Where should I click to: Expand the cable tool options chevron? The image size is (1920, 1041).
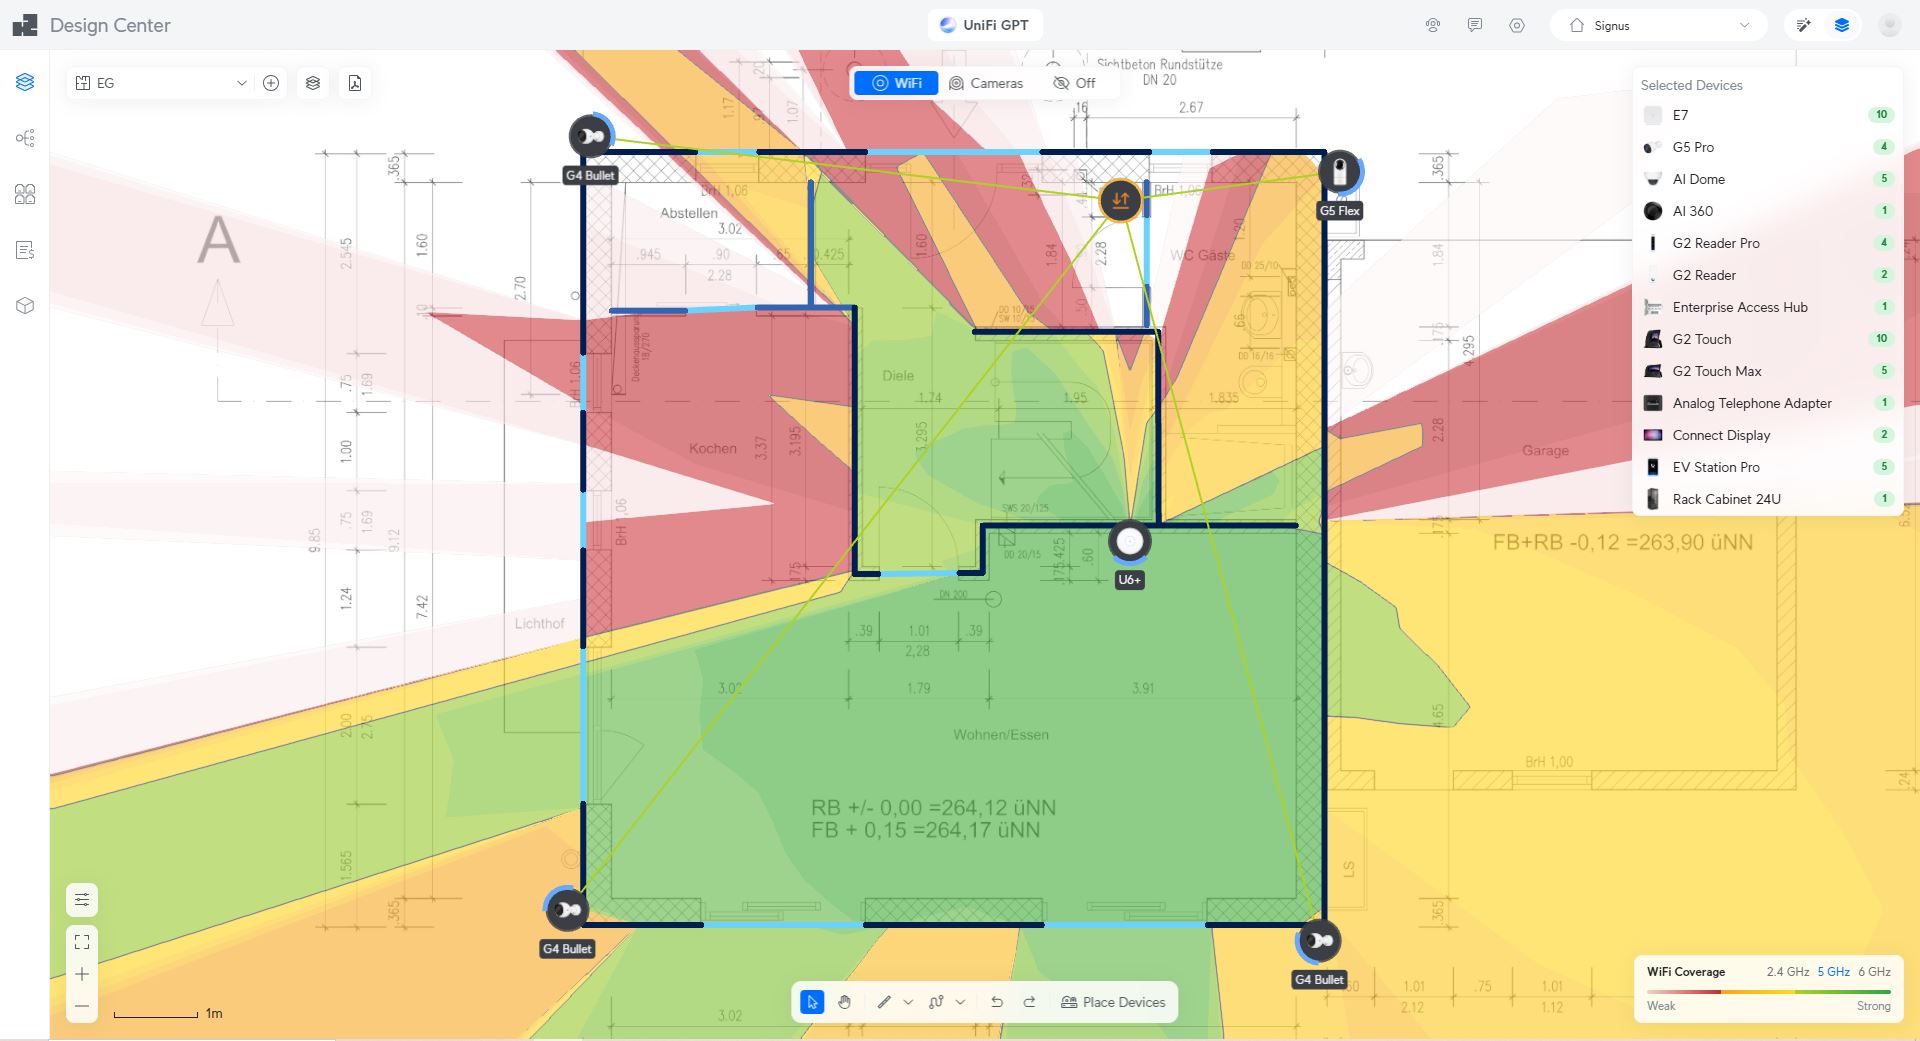(x=960, y=1002)
